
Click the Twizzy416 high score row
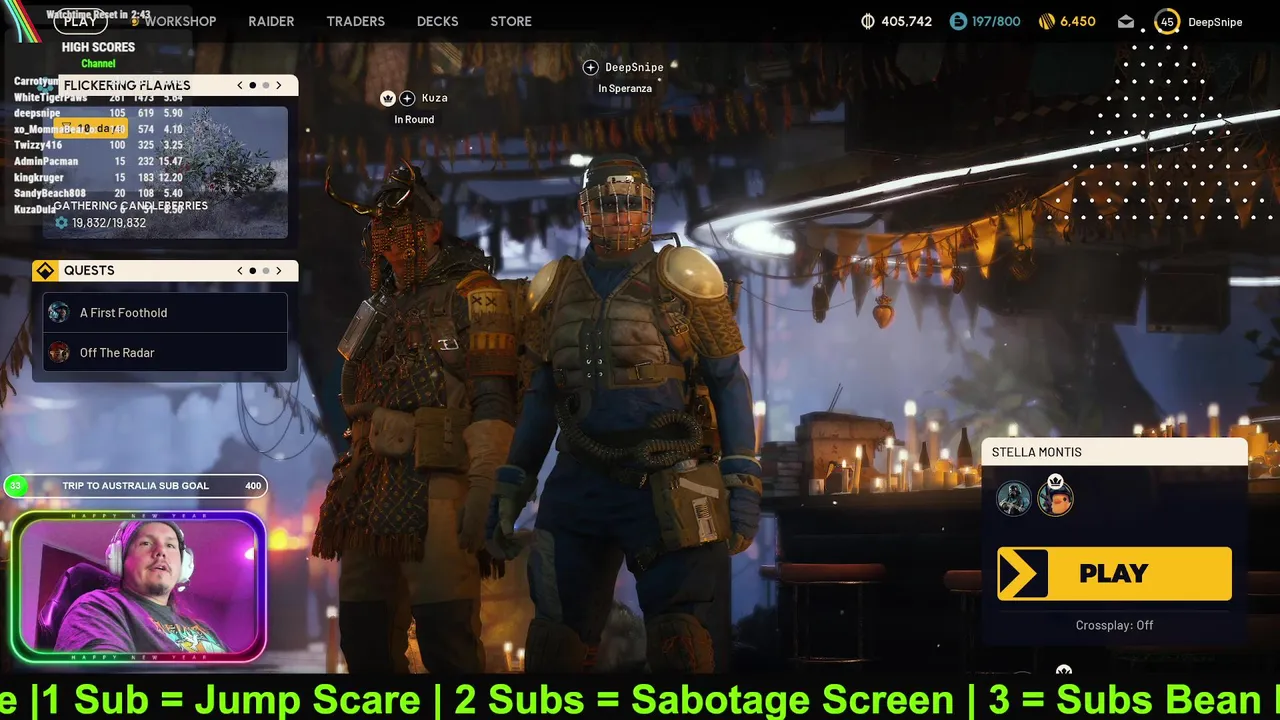pos(98,146)
